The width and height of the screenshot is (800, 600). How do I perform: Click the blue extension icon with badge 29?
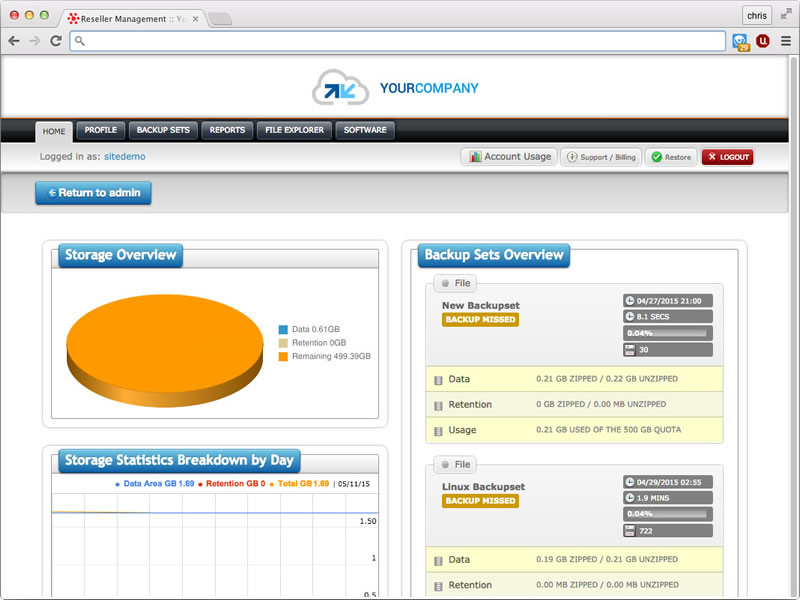point(741,42)
